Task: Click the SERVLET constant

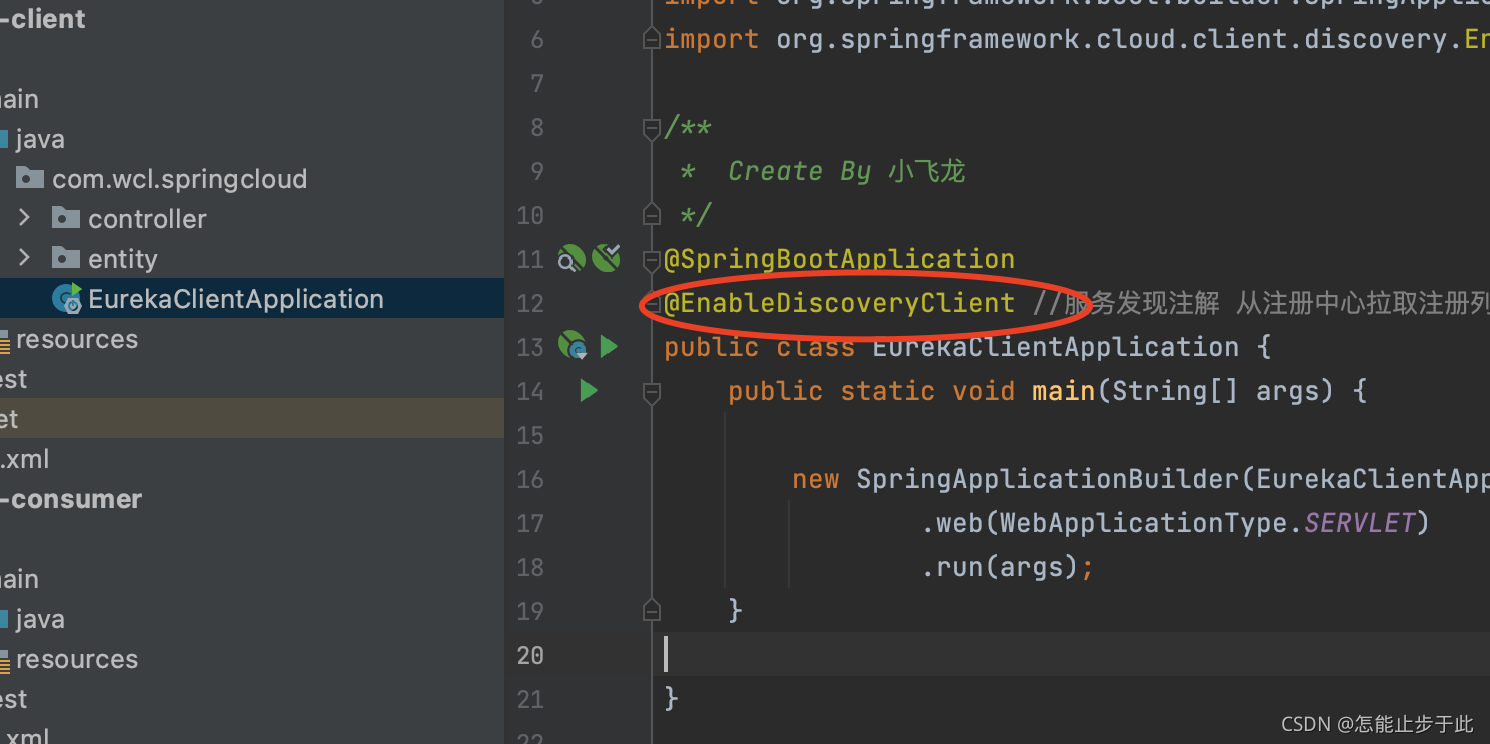Action: coord(1359,523)
